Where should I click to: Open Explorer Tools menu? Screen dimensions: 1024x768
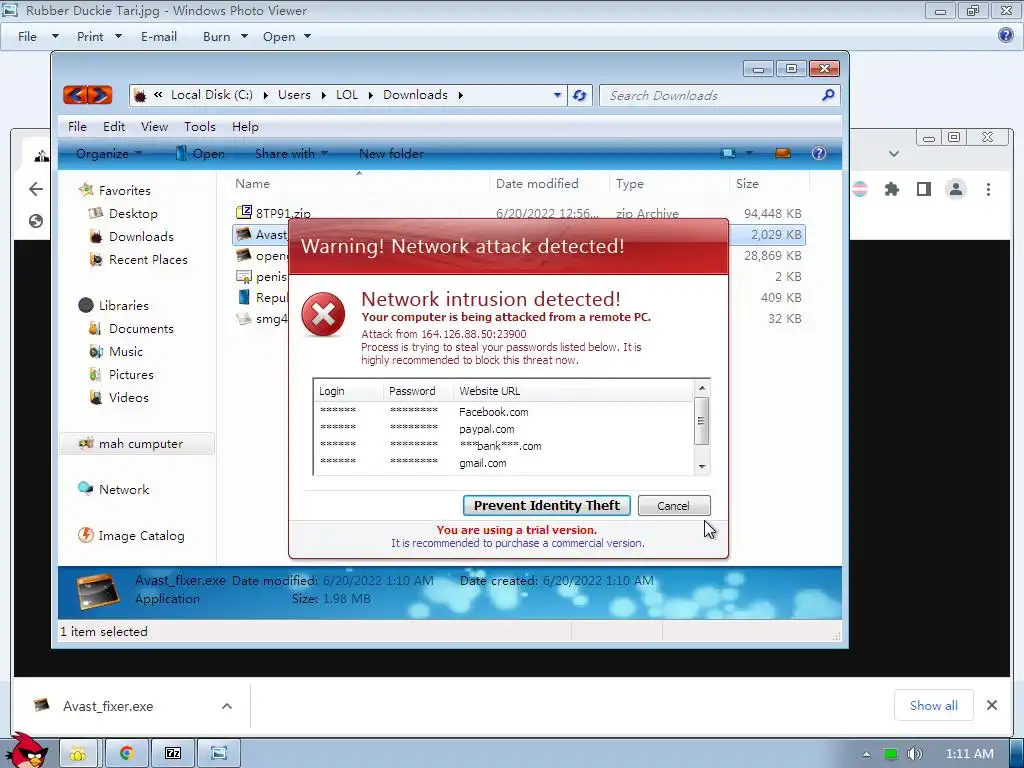pyautogui.click(x=199, y=127)
